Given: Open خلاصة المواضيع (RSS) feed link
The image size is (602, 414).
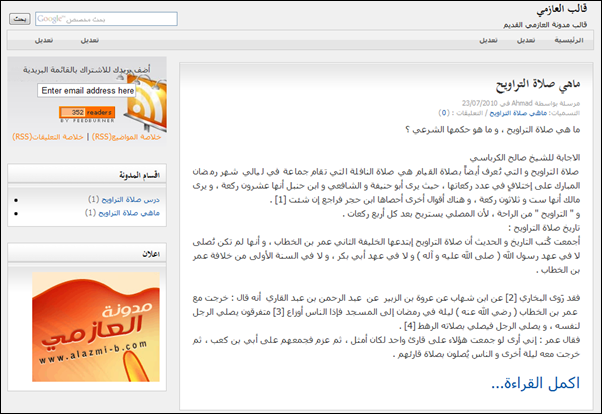Looking at the screenshot, I should 126,137.
